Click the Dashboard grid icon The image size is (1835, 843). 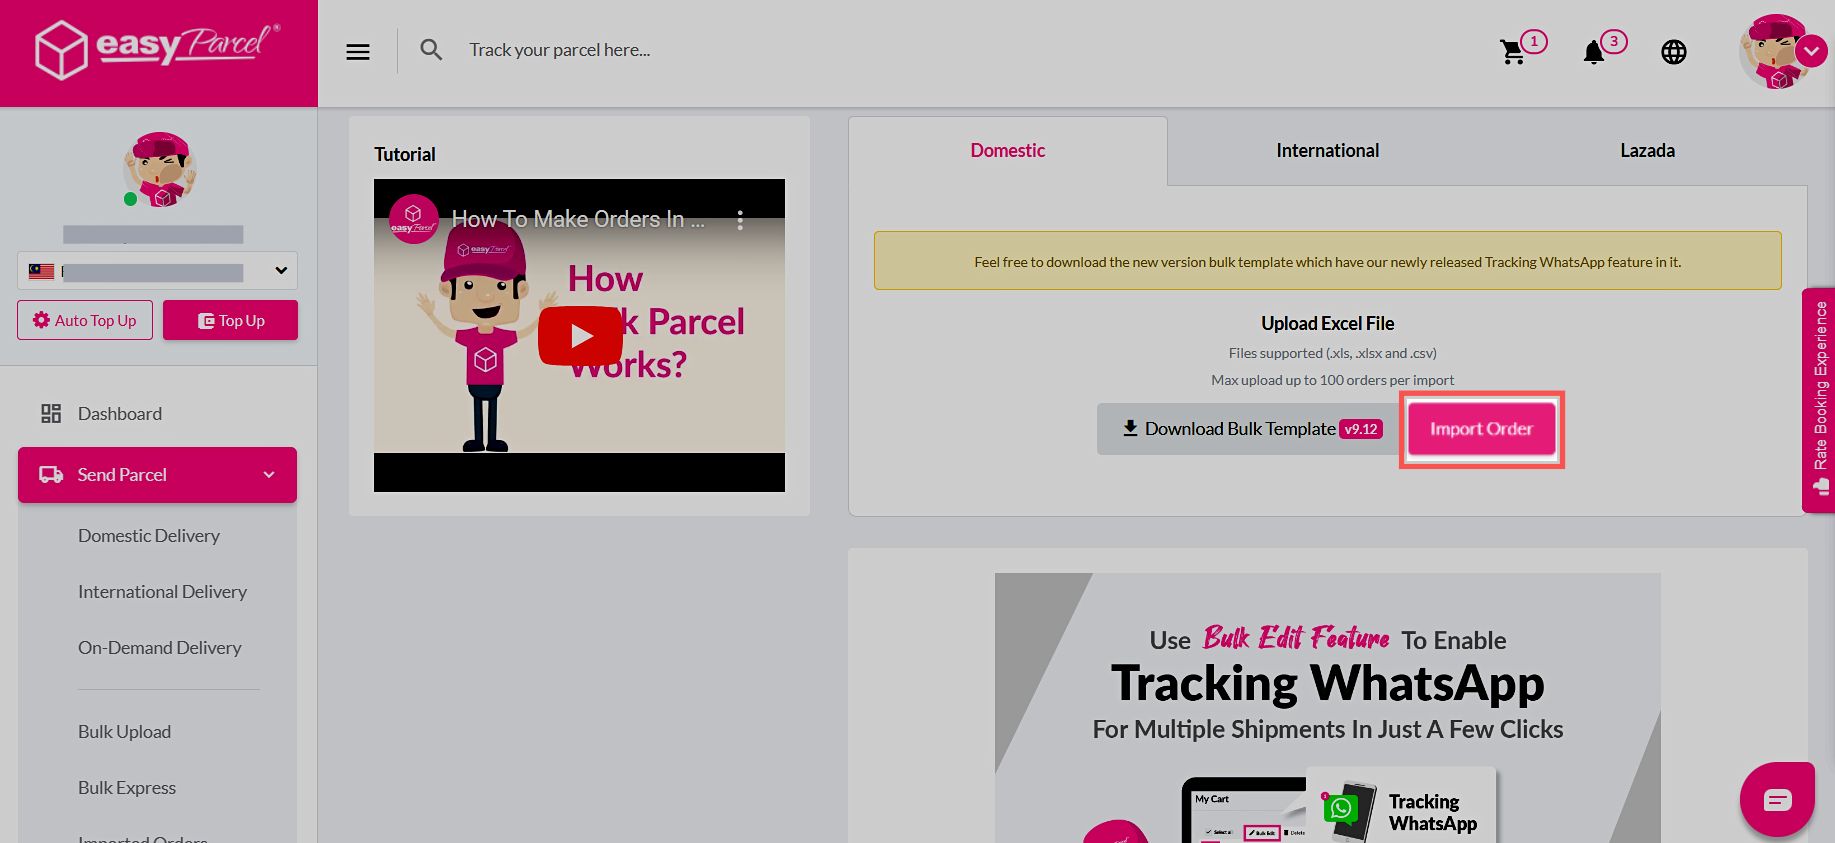(x=51, y=414)
